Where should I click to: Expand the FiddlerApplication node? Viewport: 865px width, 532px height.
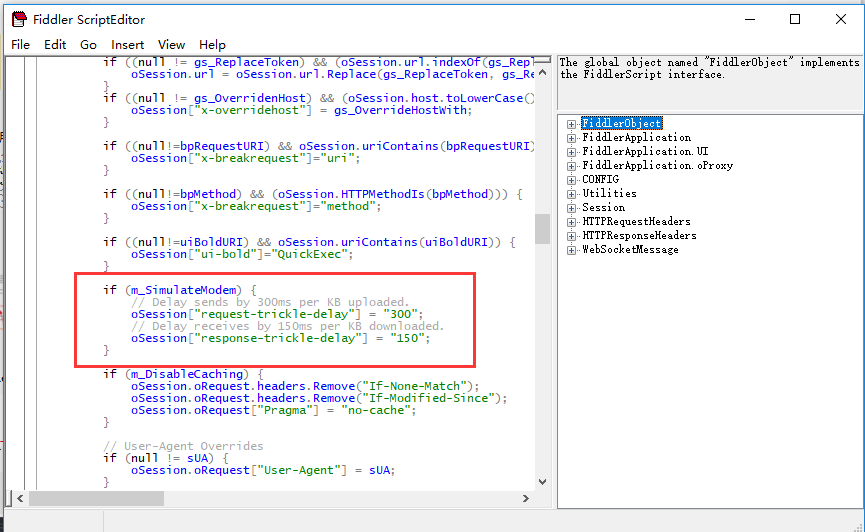click(572, 138)
